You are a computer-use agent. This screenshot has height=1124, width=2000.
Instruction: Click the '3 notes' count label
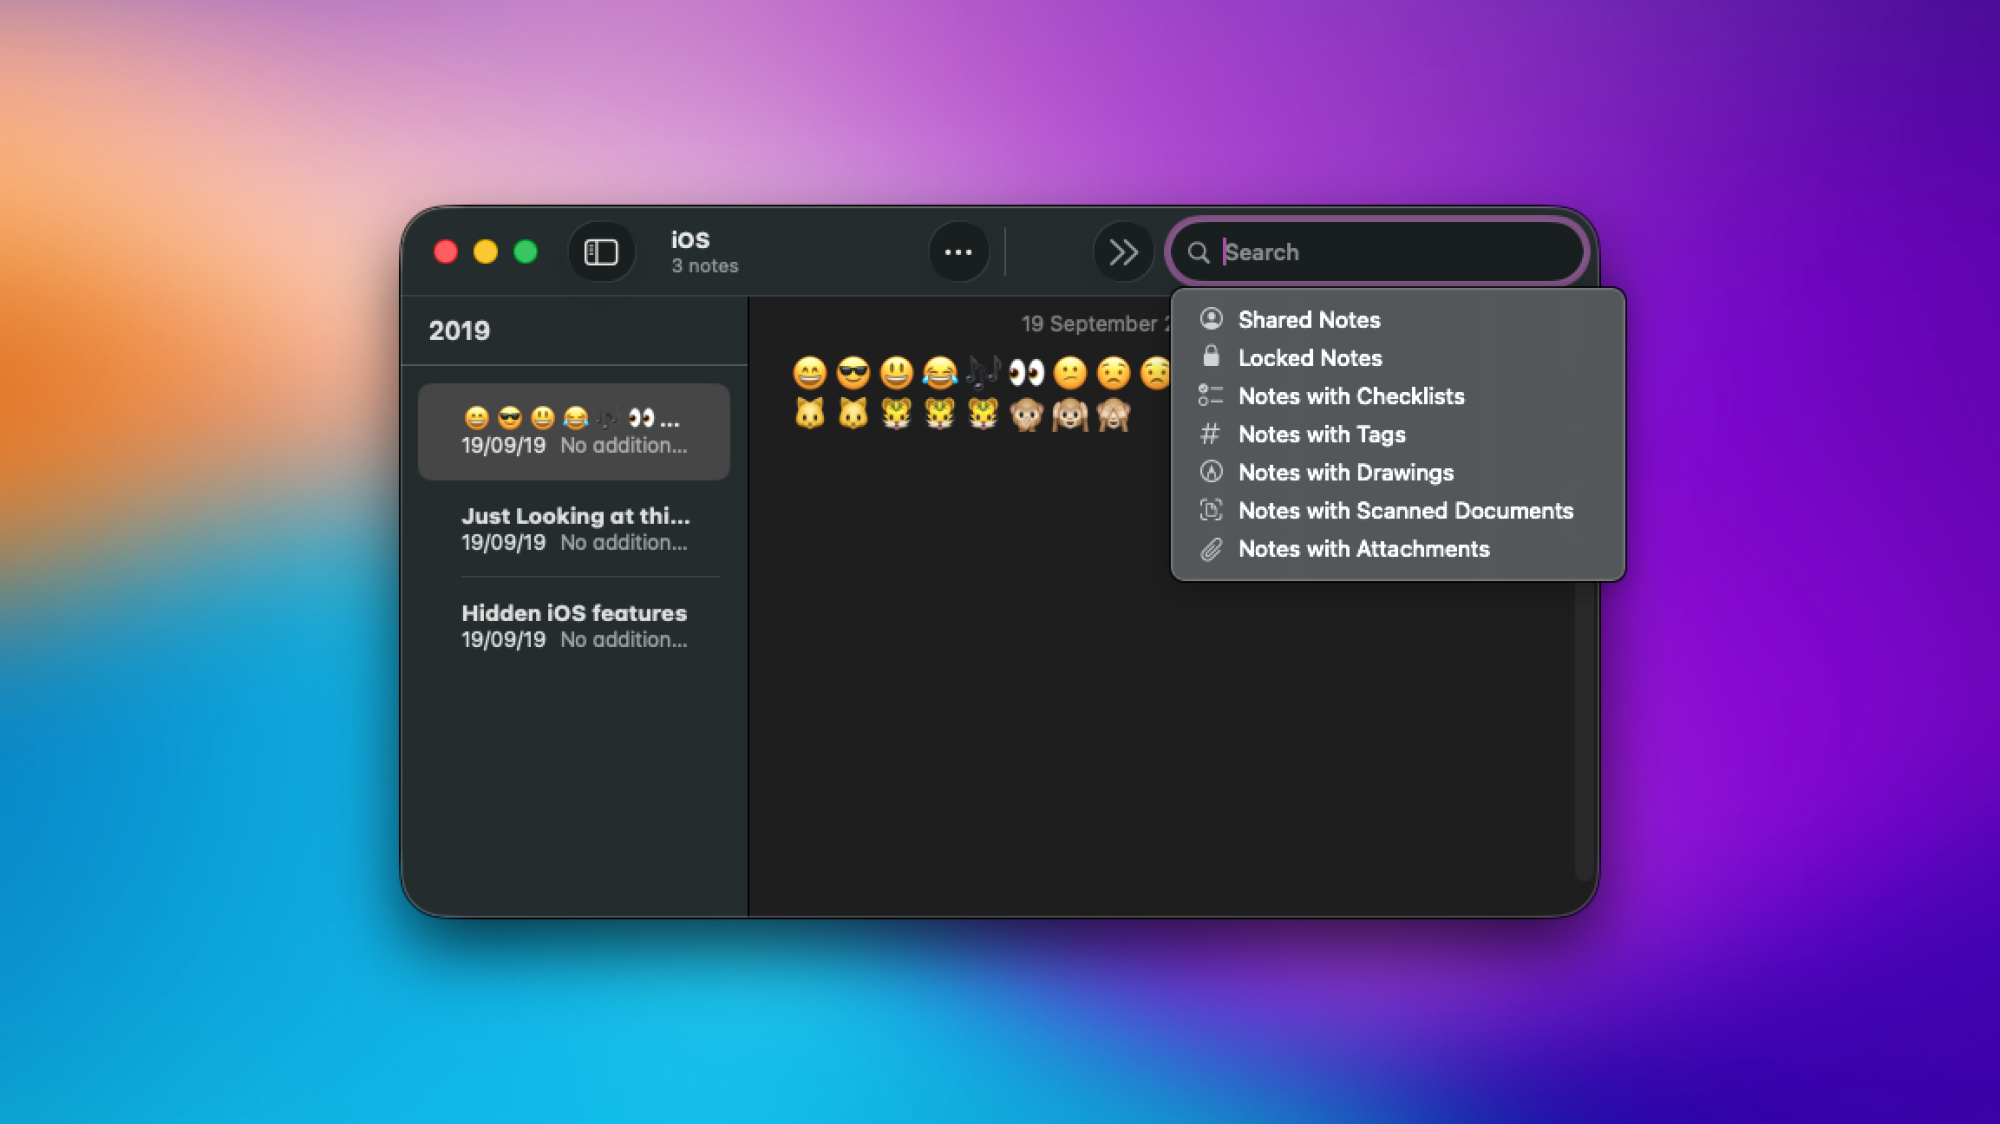(x=705, y=266)
